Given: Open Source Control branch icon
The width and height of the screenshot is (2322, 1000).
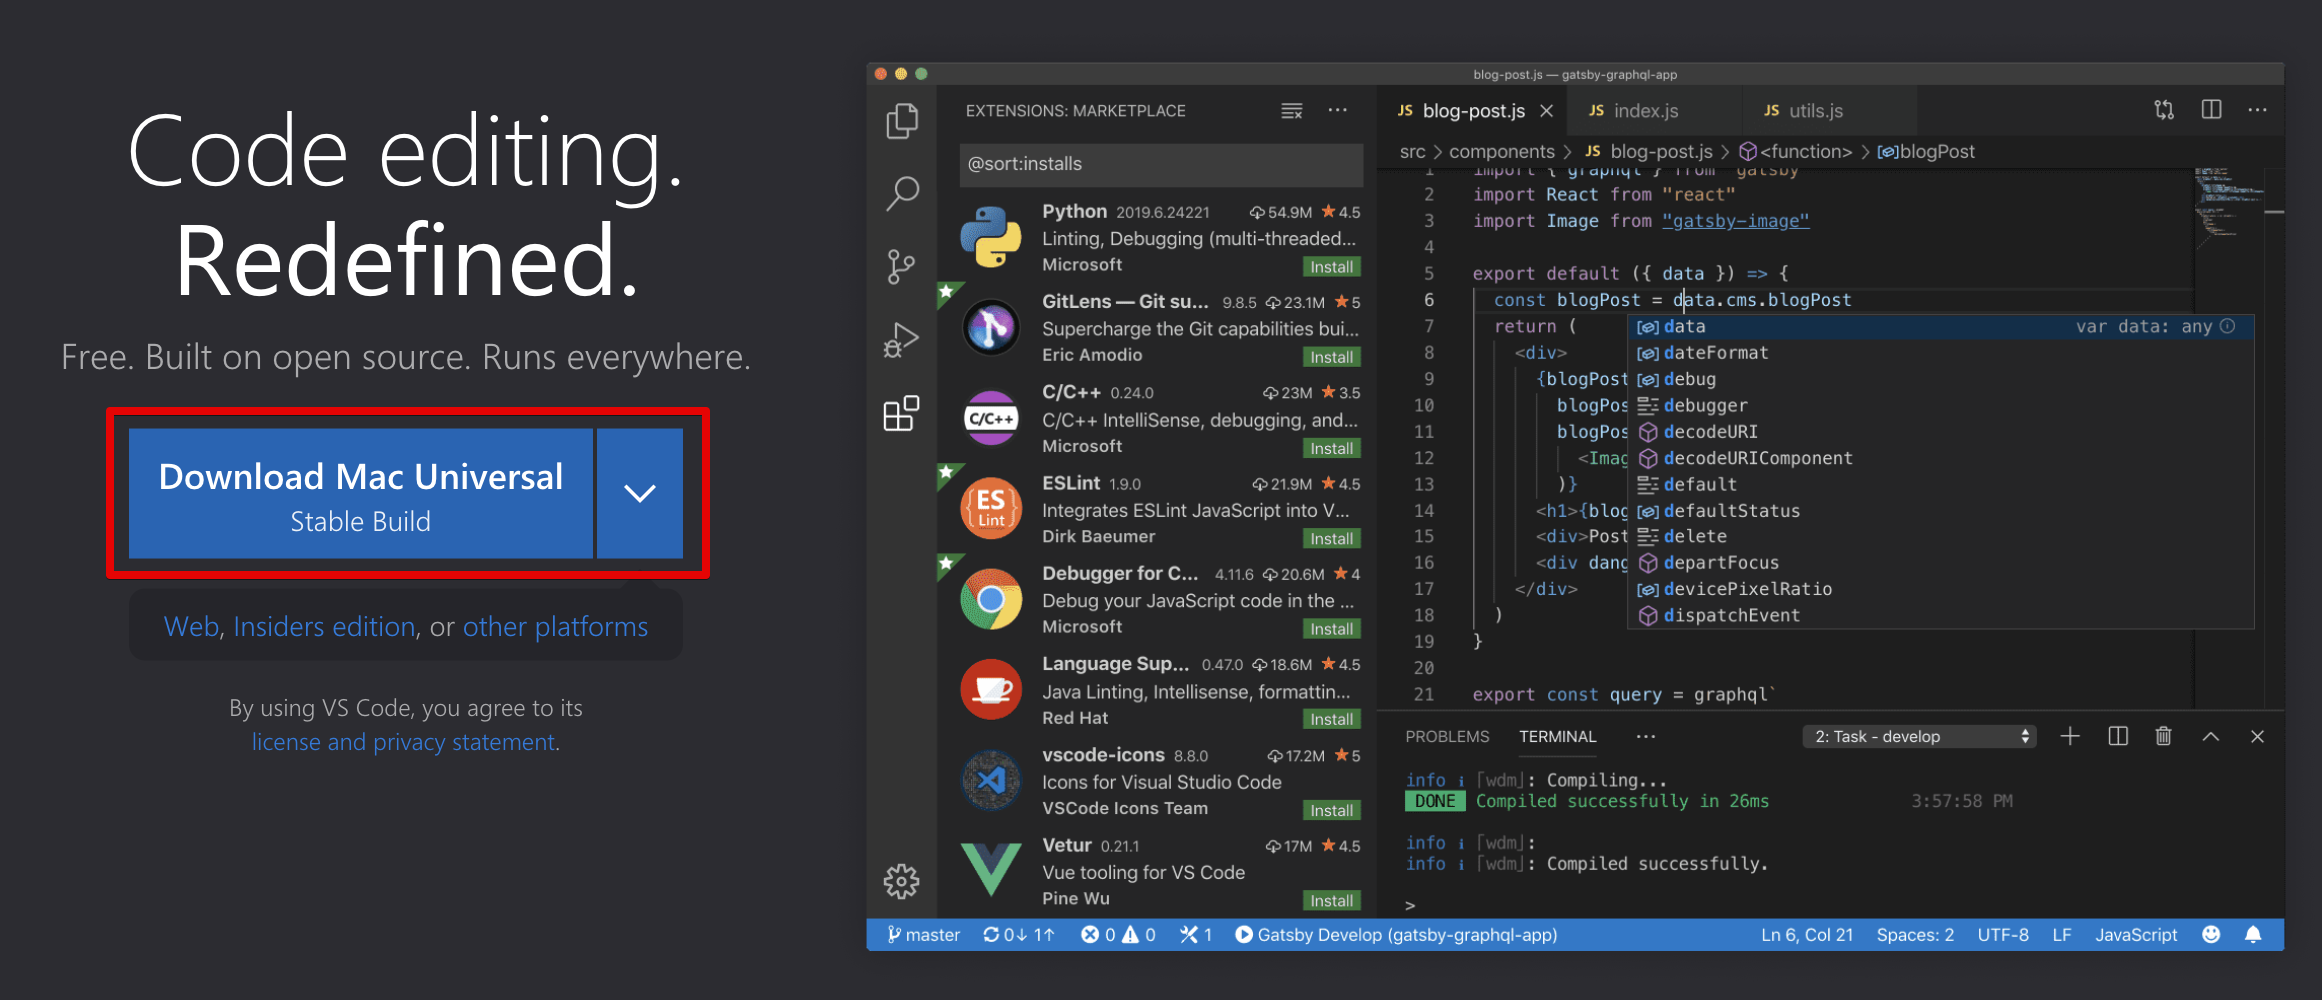Looking at the screenshot, I should (x=901, y=267).
